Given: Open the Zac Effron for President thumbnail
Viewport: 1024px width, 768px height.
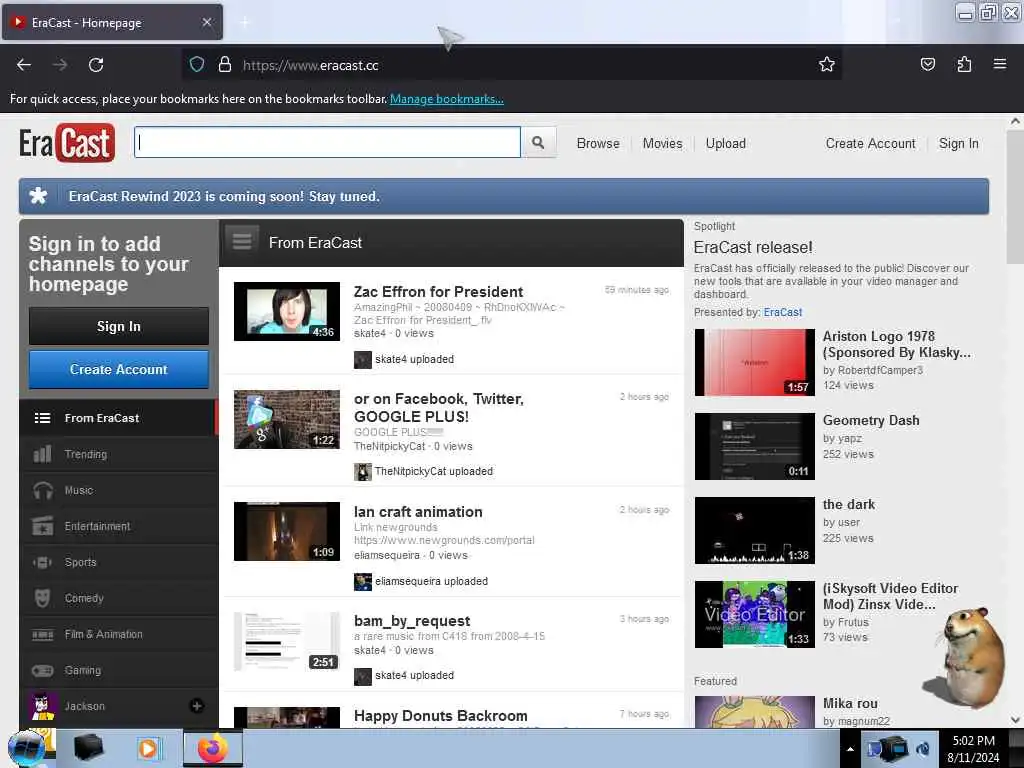Looking at the screenshot, I should [287, 312].
